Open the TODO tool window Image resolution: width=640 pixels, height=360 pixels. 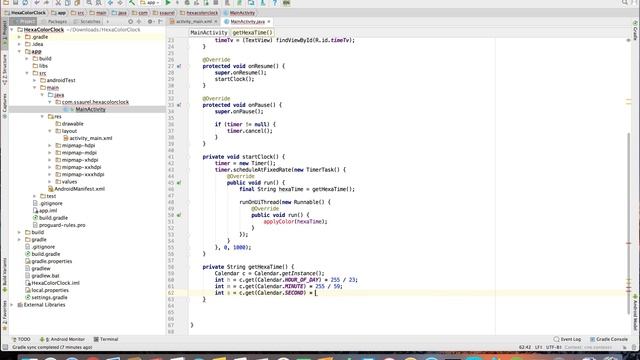point(21,339)
